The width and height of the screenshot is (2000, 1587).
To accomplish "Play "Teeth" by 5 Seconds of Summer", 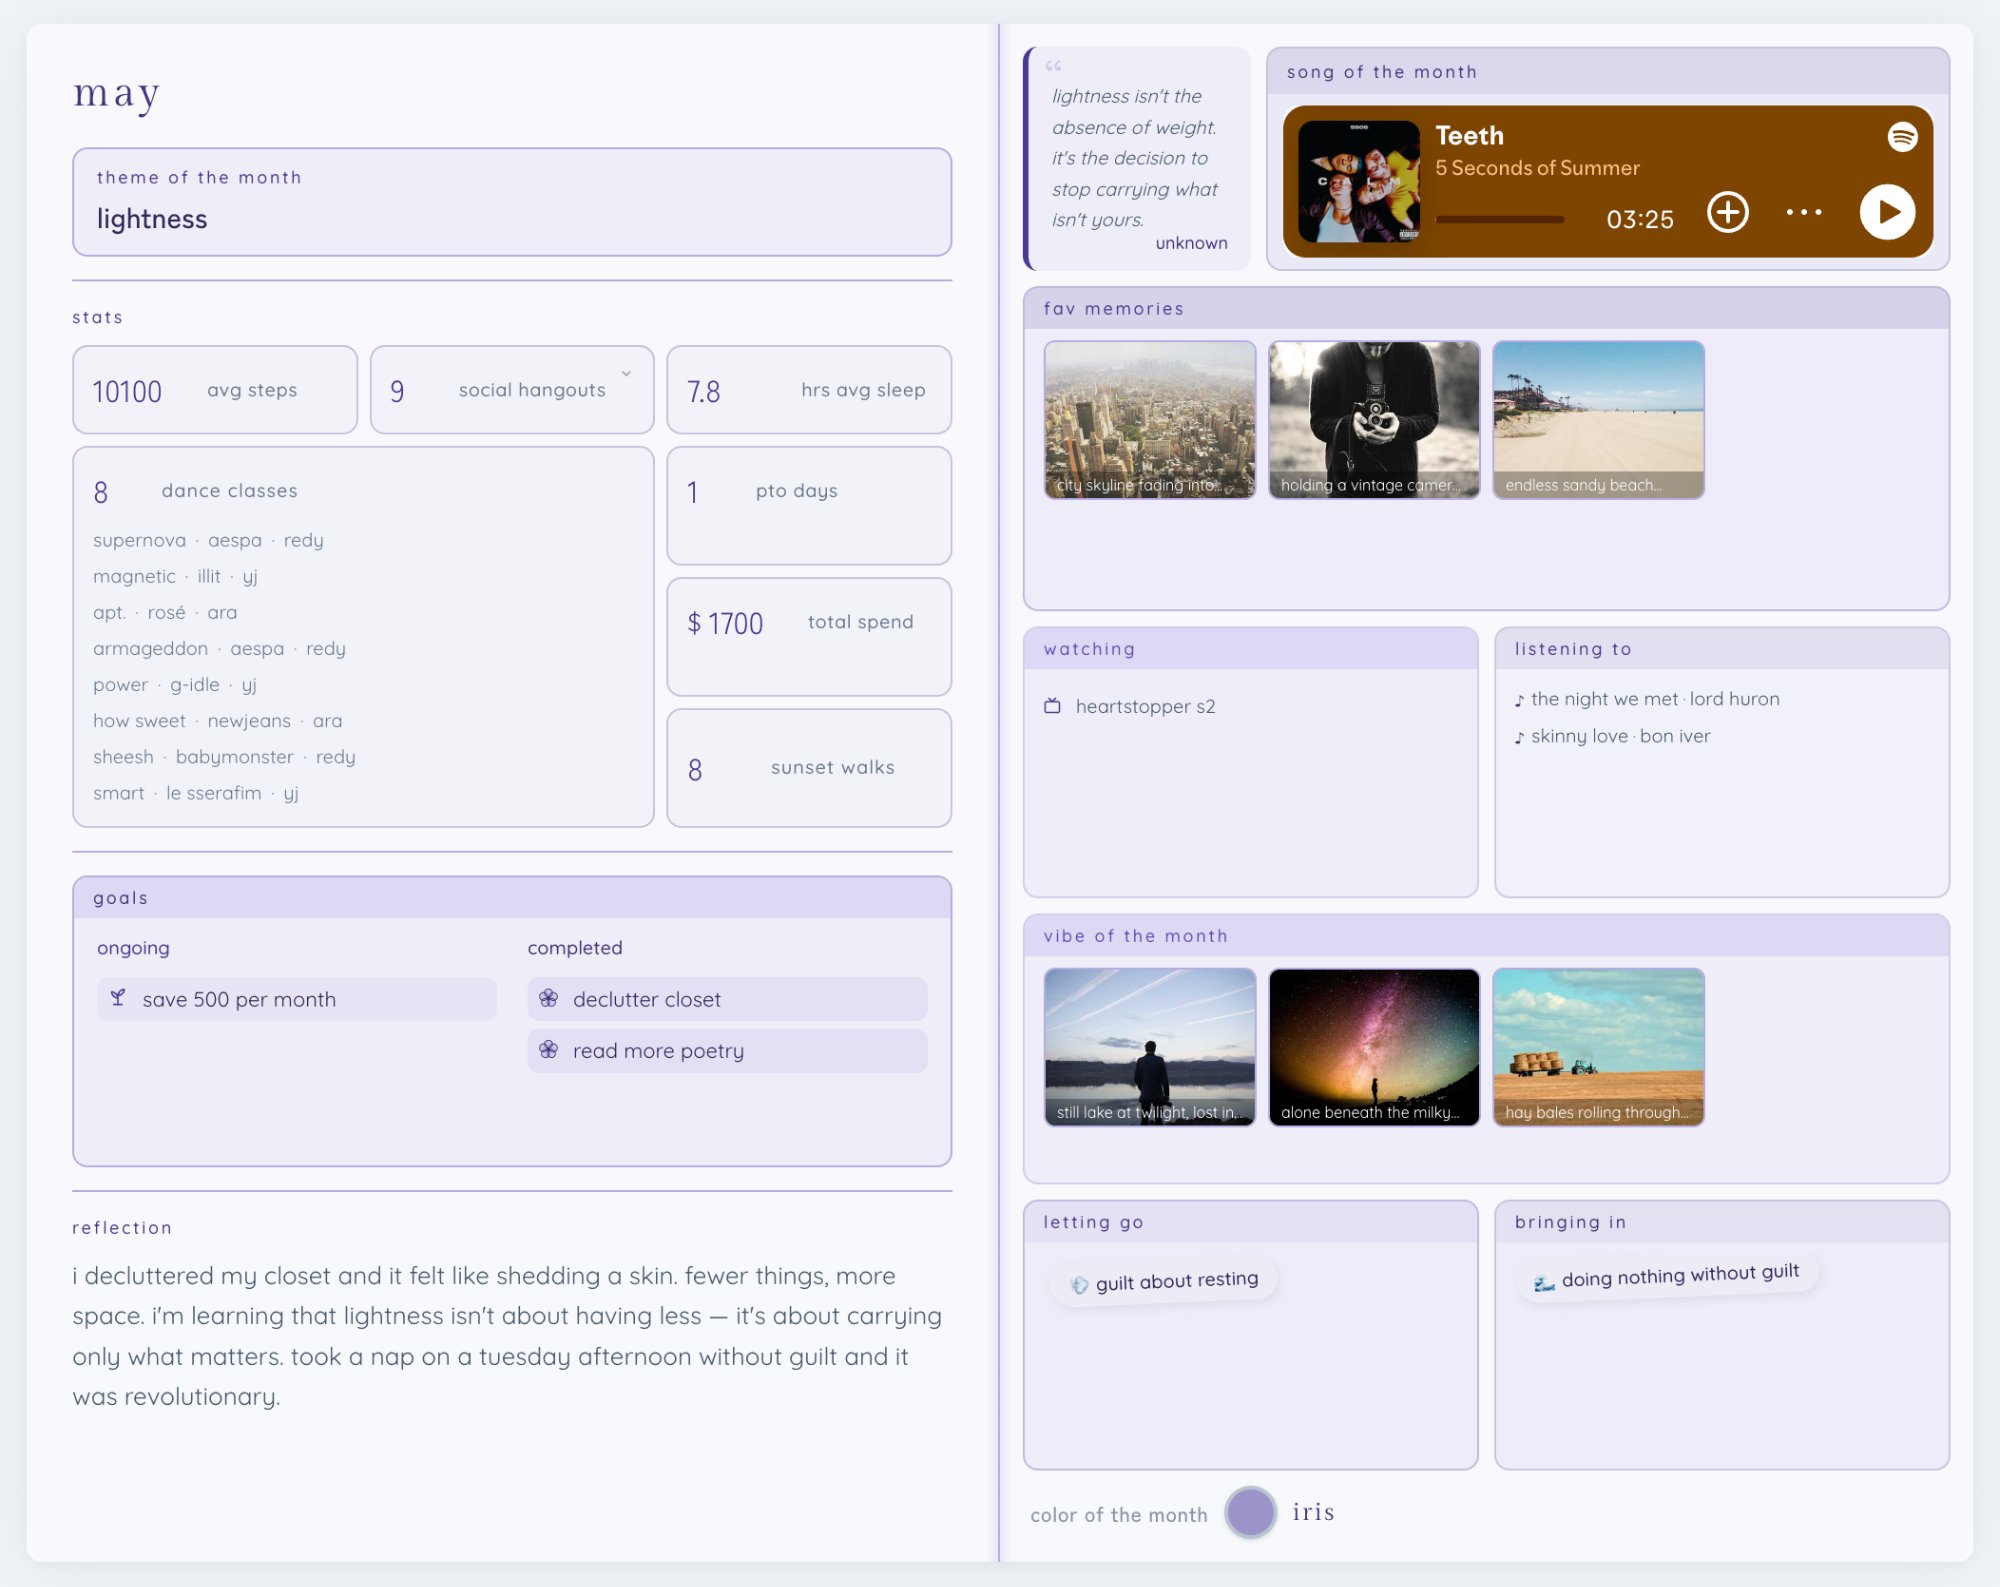I will (1888, 211).
